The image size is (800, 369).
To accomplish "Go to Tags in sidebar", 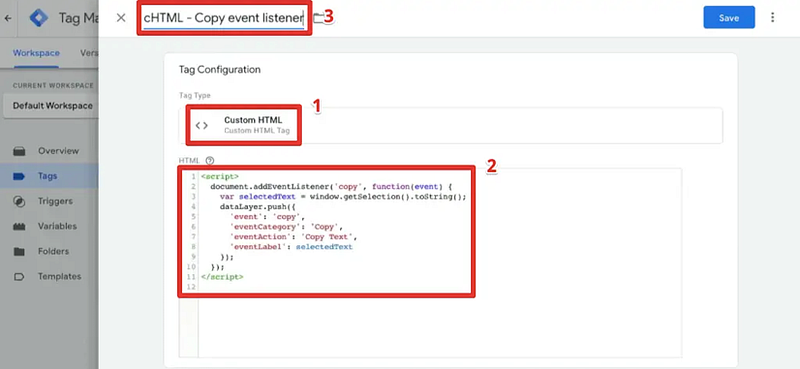I will [47, 176].
